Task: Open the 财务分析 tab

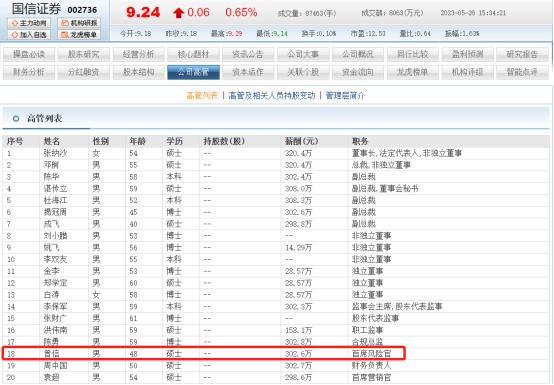Action: (x=29, y=72)
